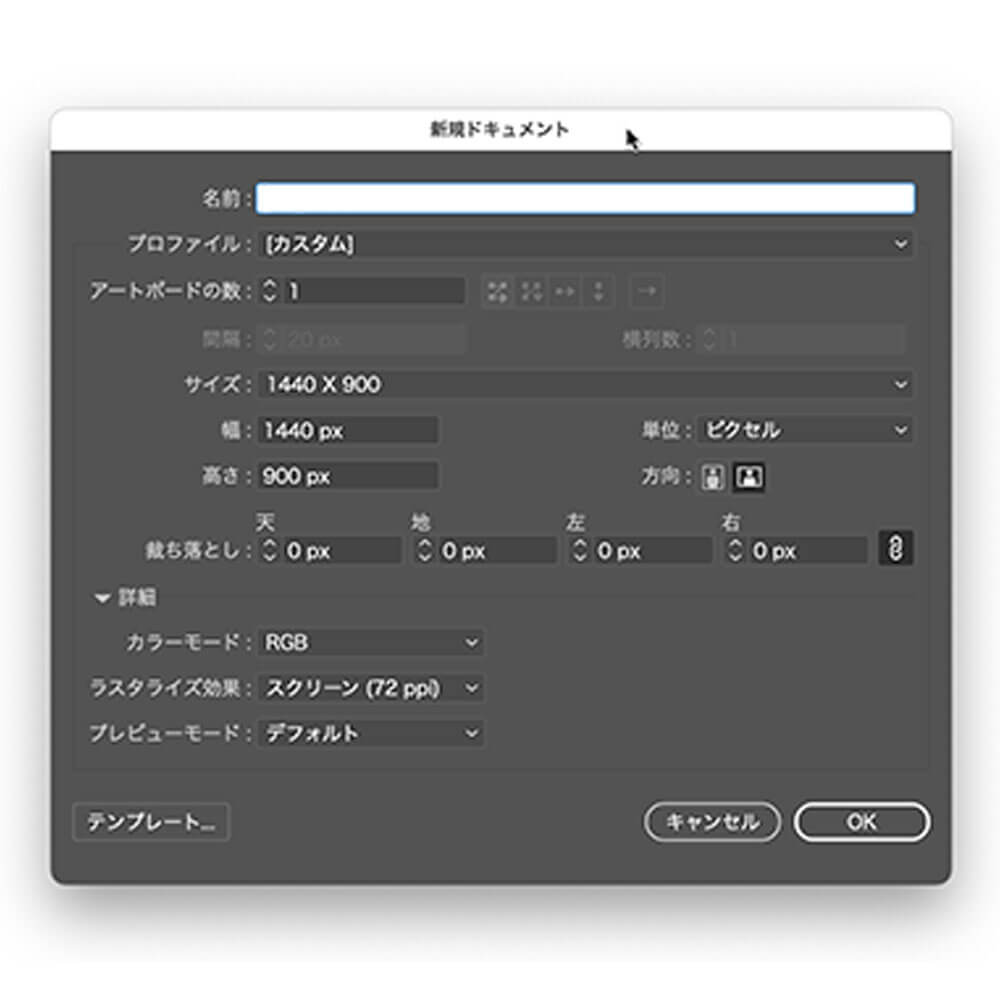Choose arrange by column artboard icon
The width and height of the screenshot is (1000, 1000).
click(599, 291)
